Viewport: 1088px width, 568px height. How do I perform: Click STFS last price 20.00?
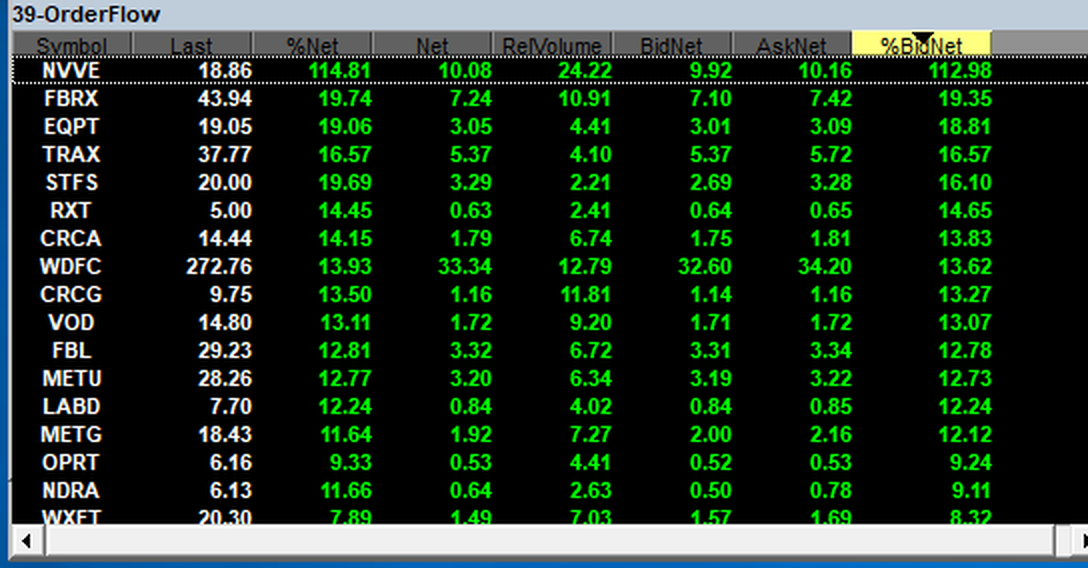point(225,182)
